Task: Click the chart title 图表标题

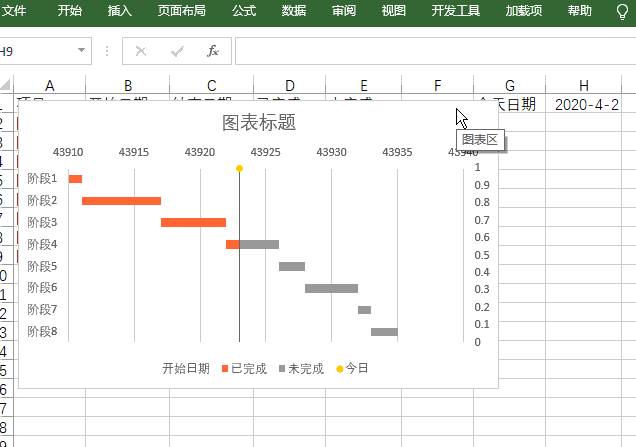Action: pos(258,123)
